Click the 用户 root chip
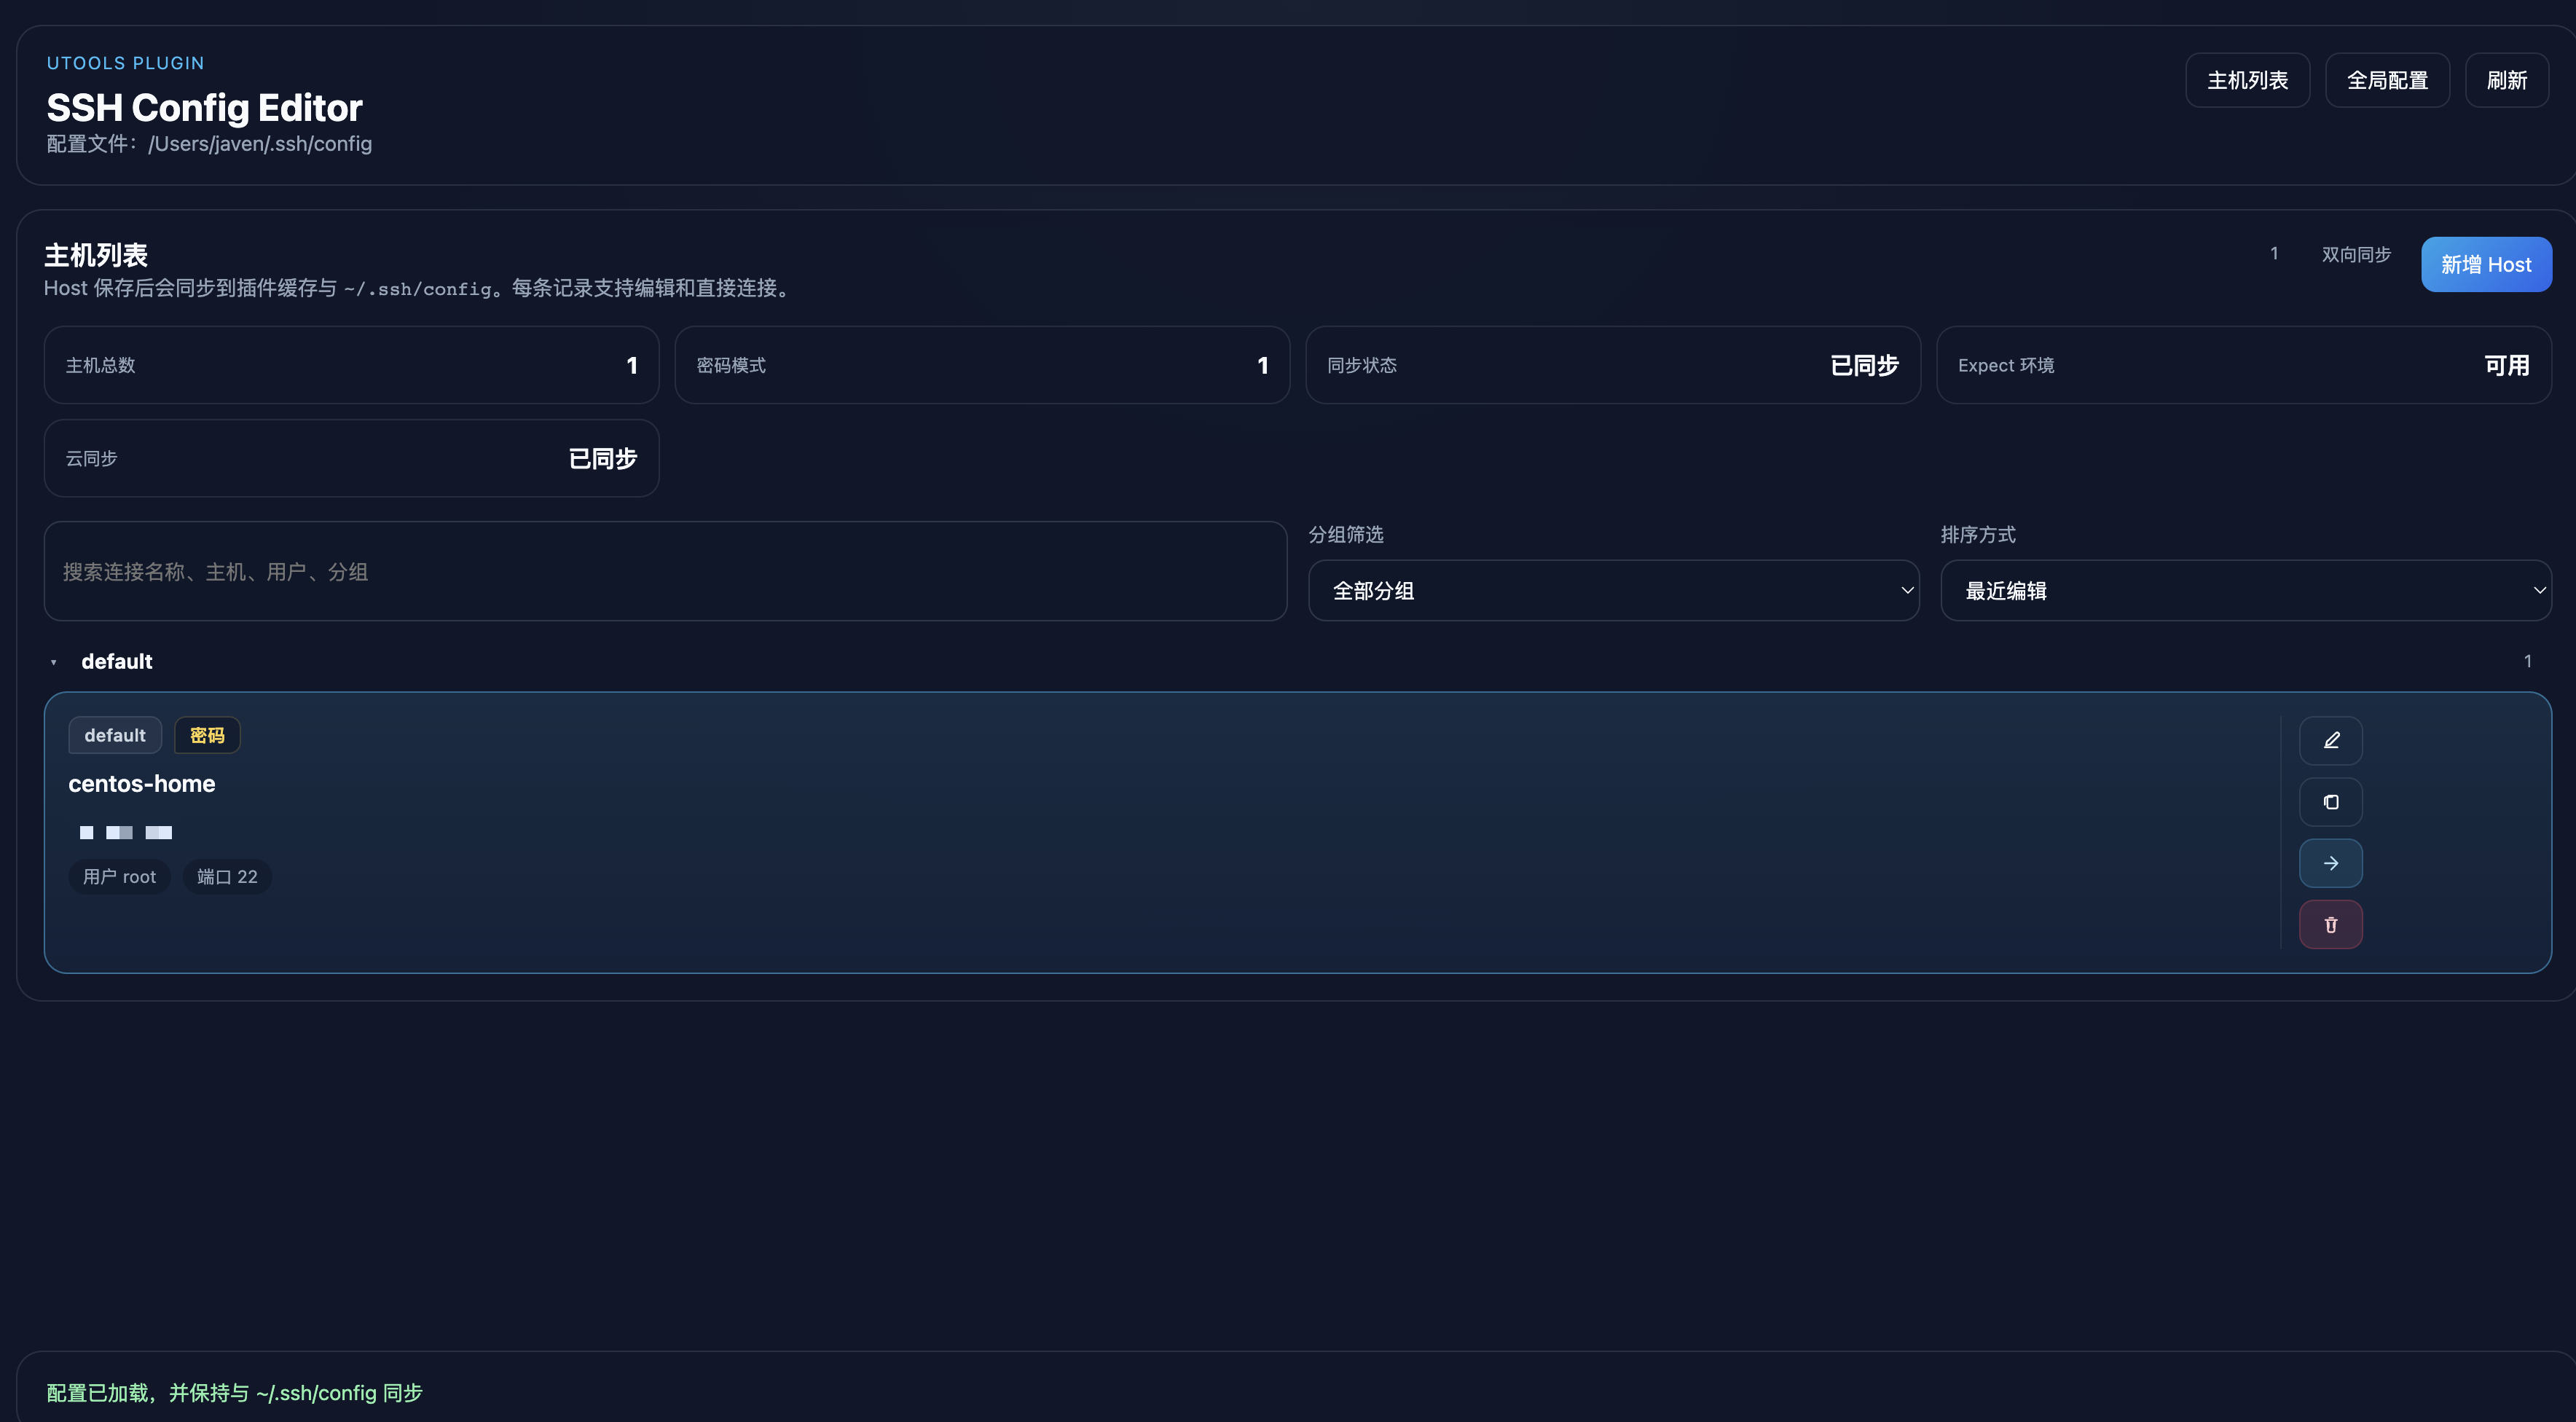 point(119,877)
